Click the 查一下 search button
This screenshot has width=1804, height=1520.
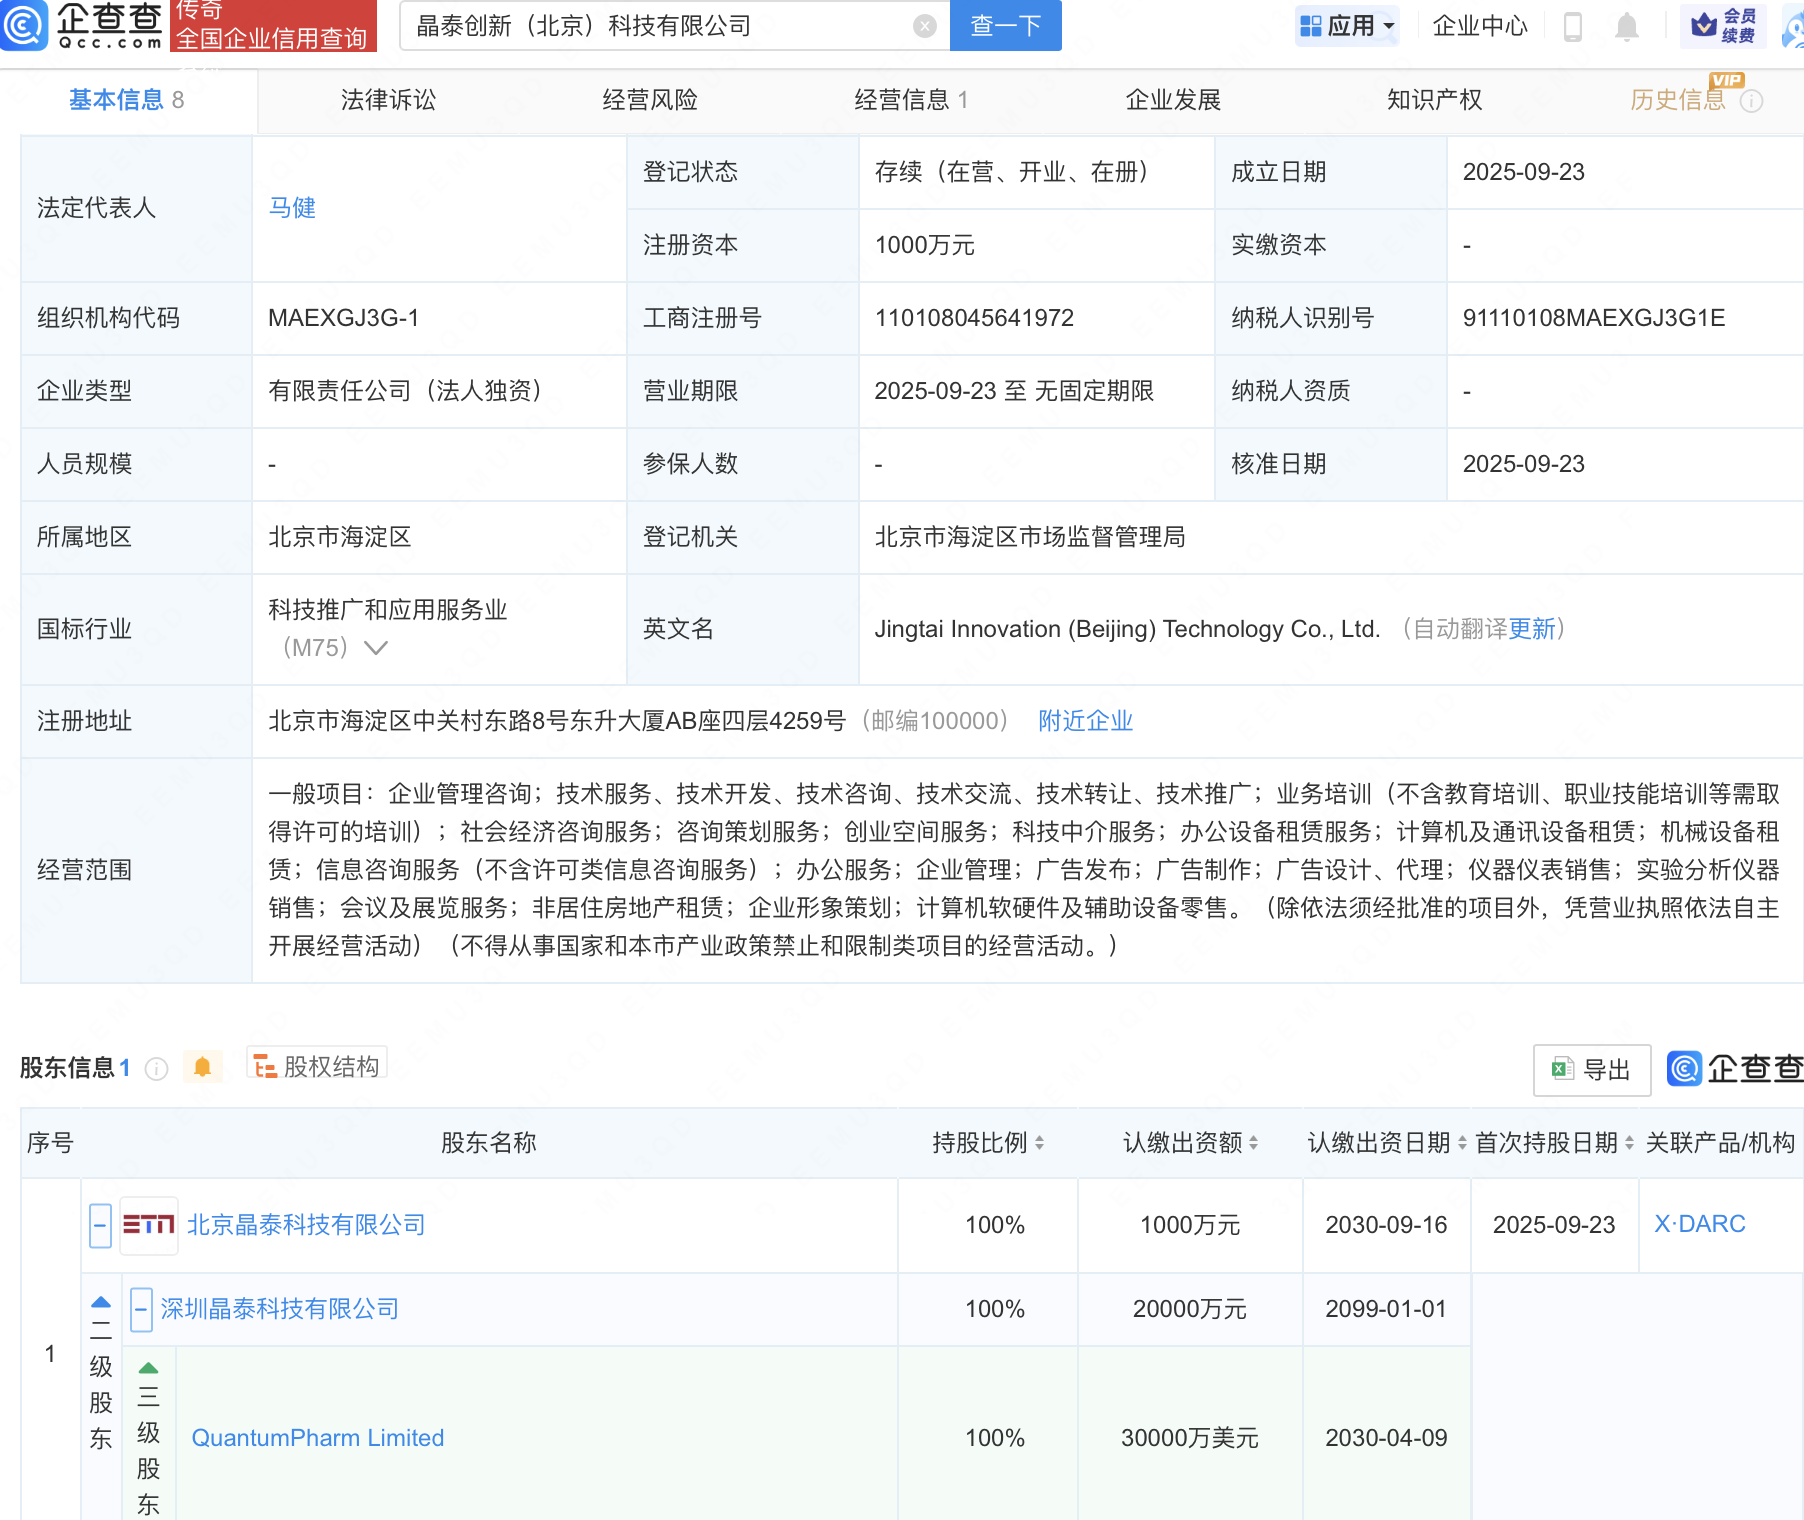1005,26
